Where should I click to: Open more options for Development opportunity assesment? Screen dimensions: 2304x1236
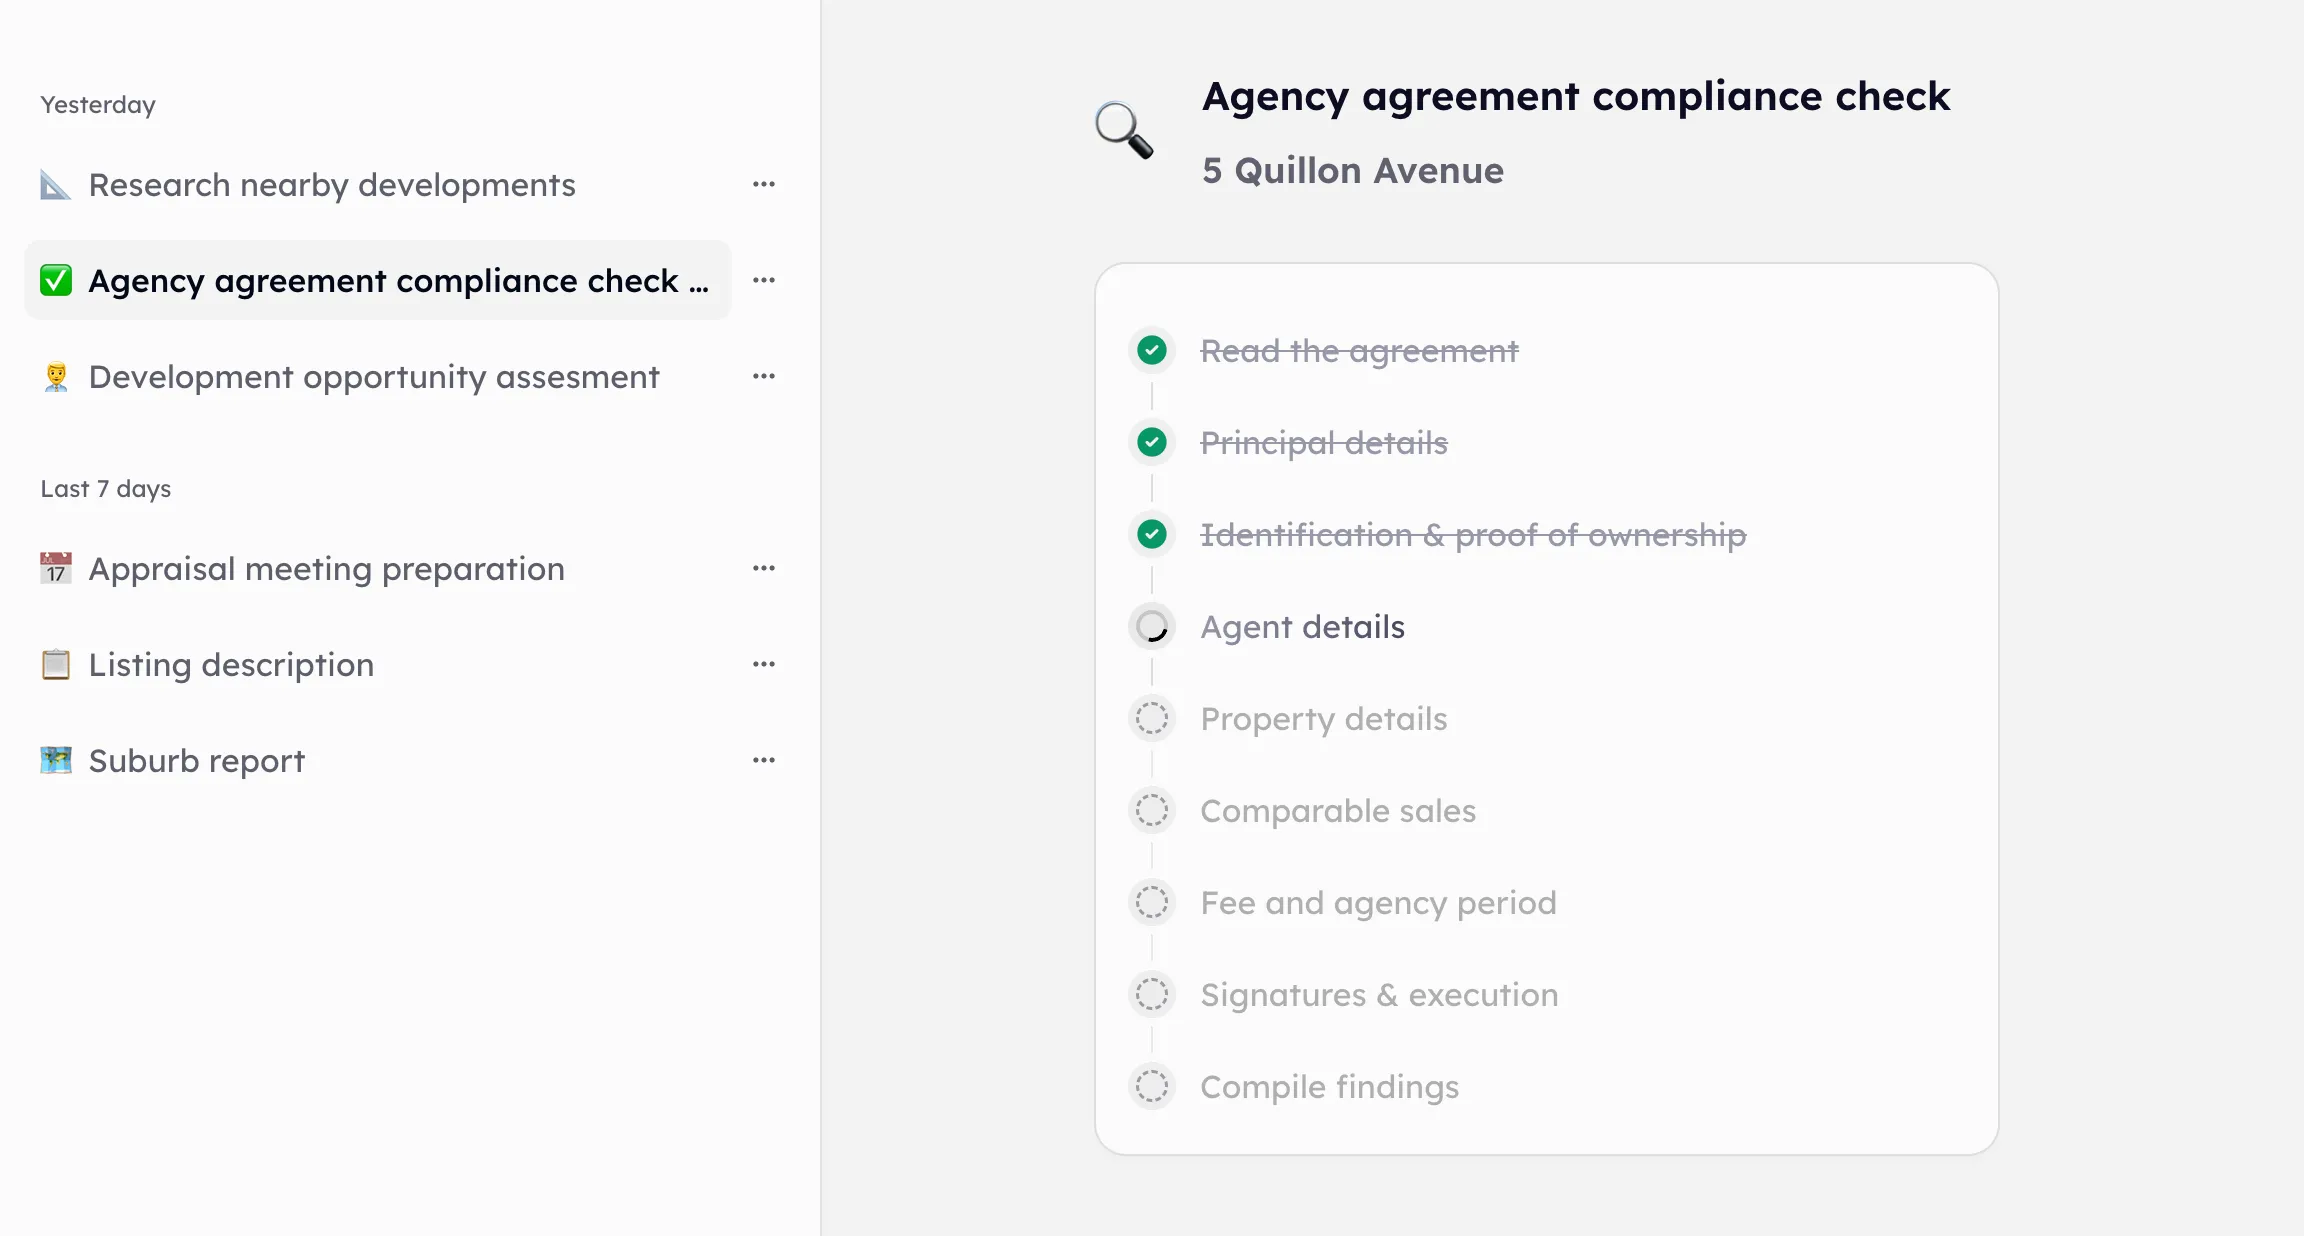point(764,377)
